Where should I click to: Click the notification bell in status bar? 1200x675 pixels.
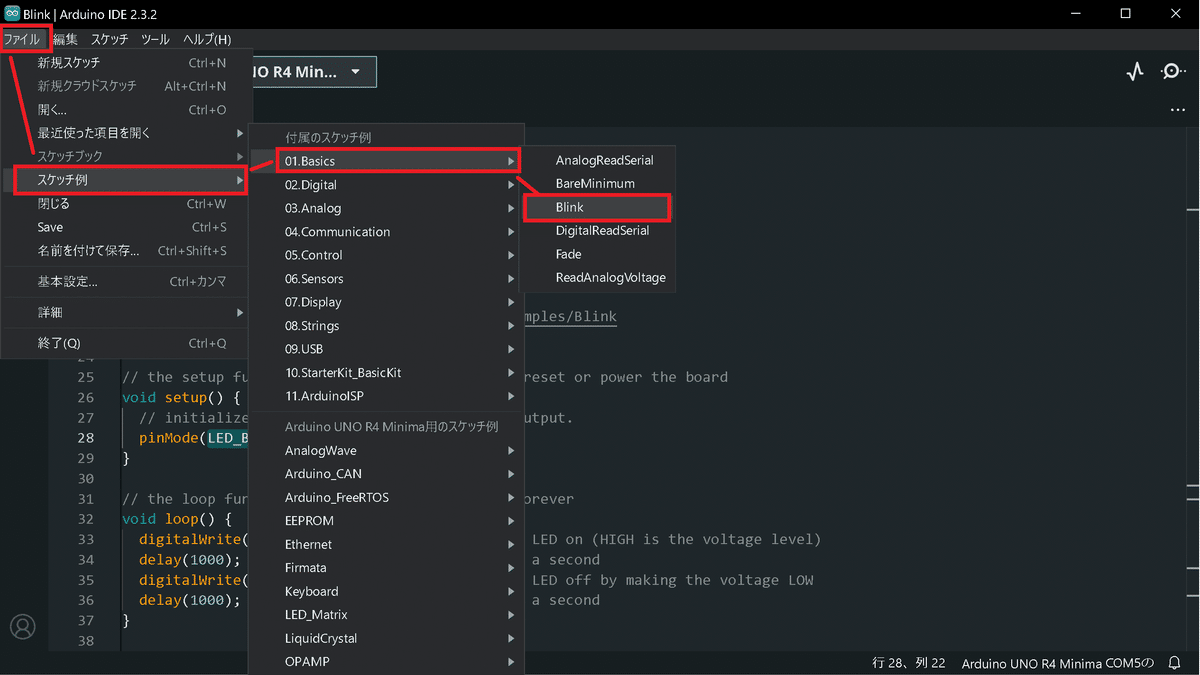point(1175,663)
